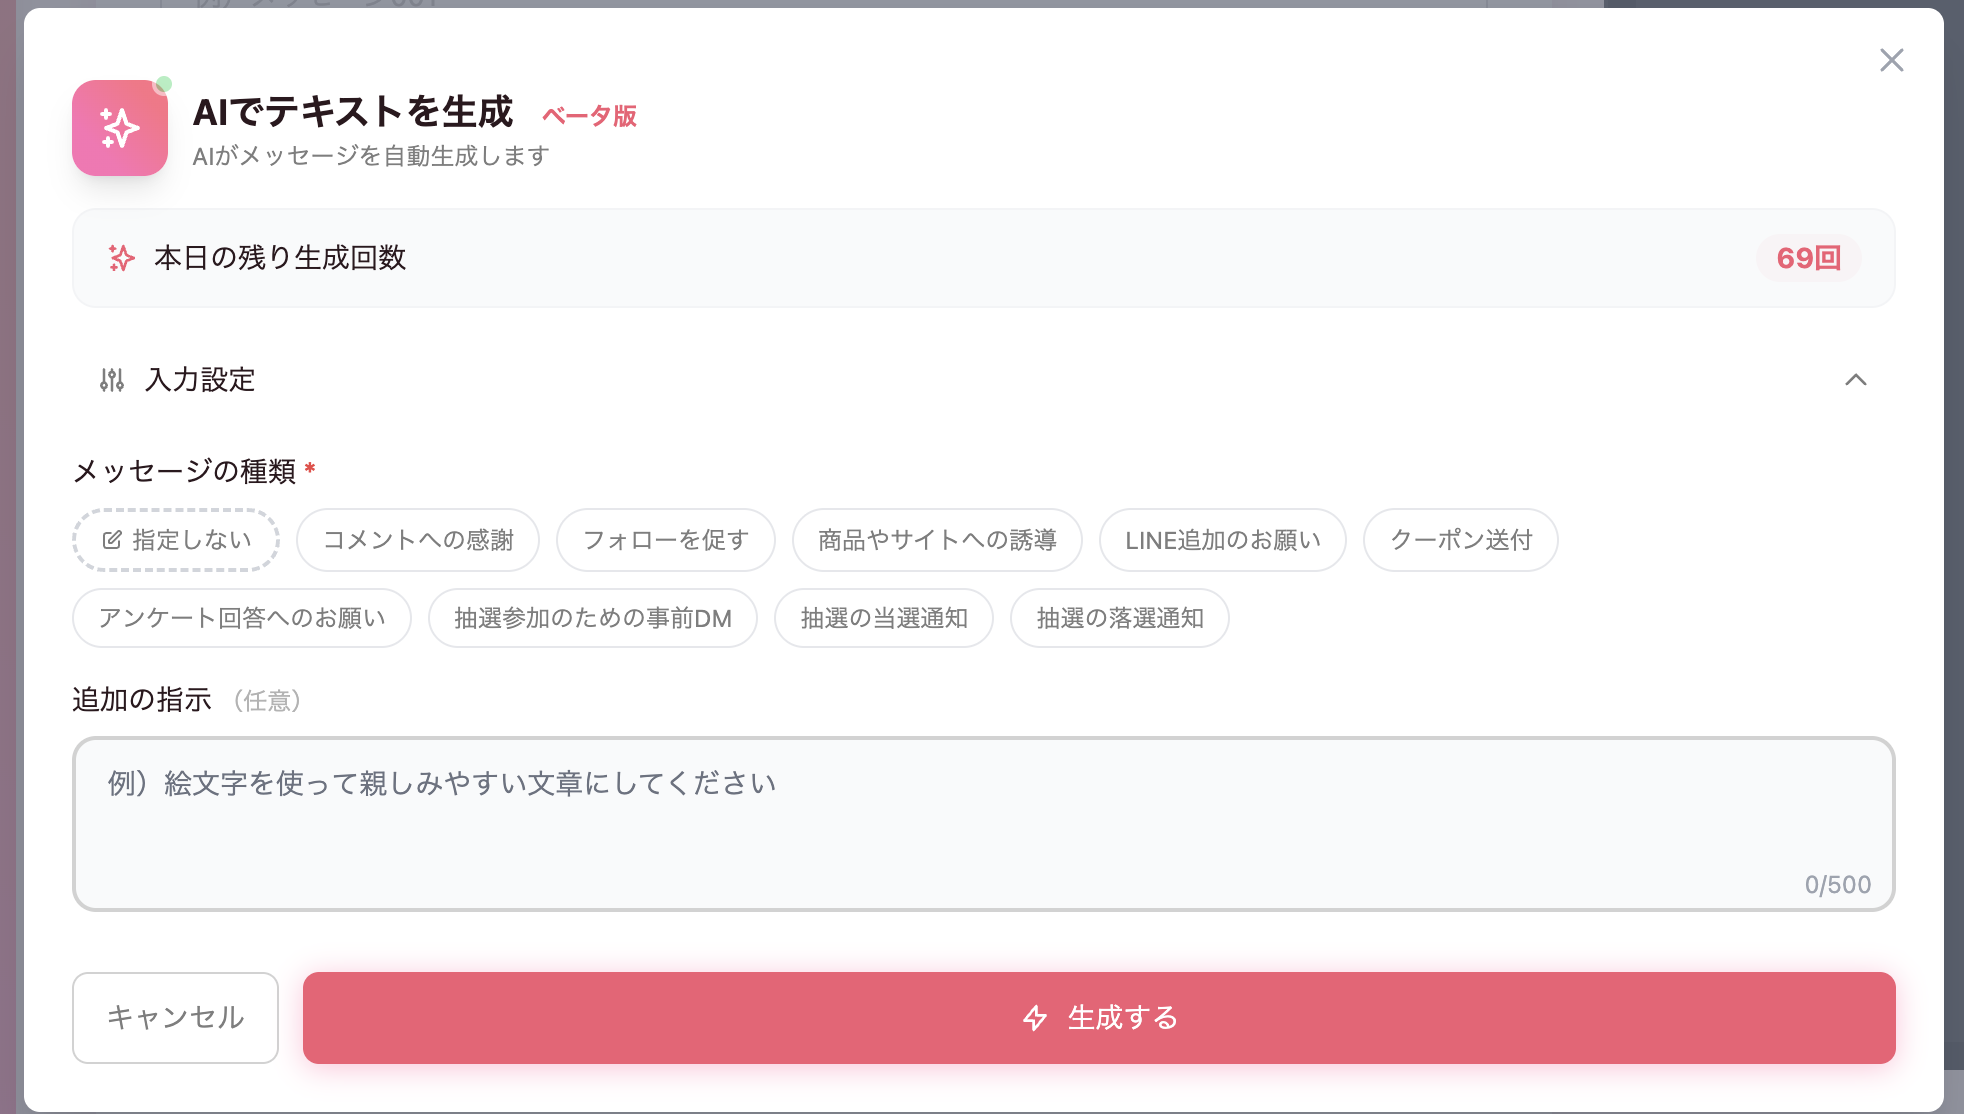Close the AI text generation dialog
The width and height of the screenshot is (1964, 1114).
click(x=1891, y=60)
